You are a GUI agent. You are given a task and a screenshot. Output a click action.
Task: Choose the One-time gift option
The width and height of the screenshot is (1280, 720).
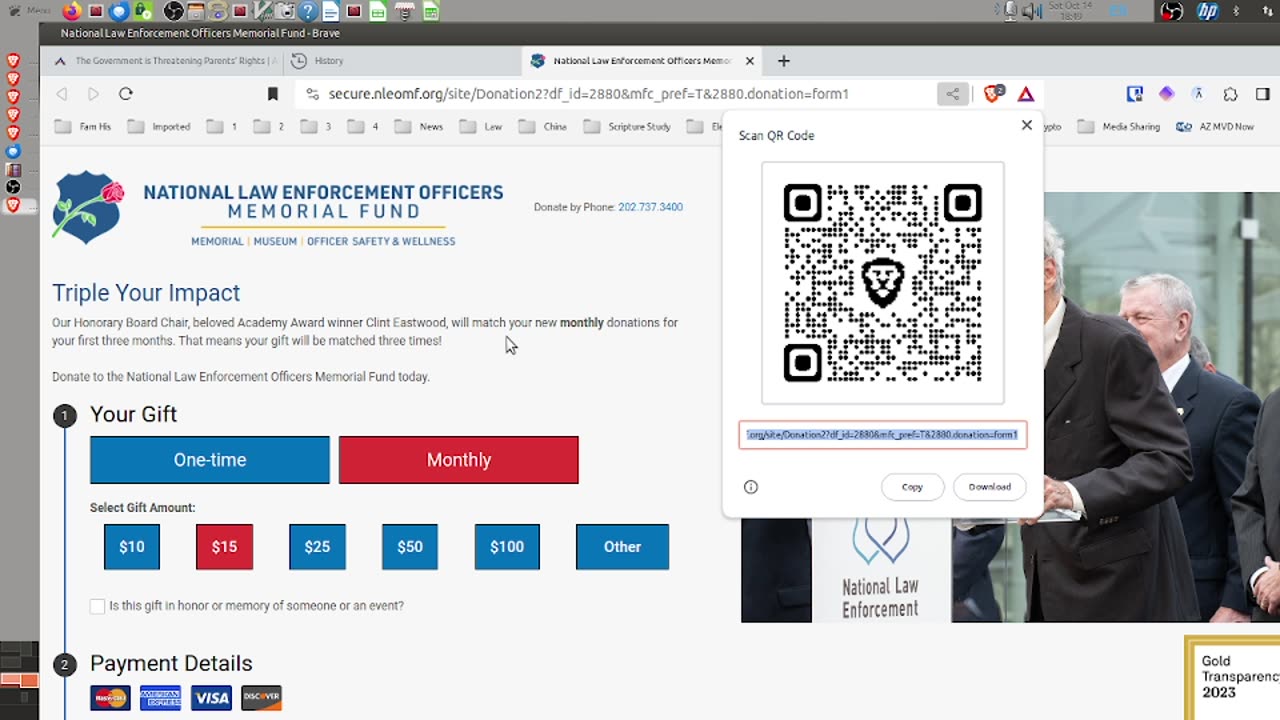[x=210, y=460]
